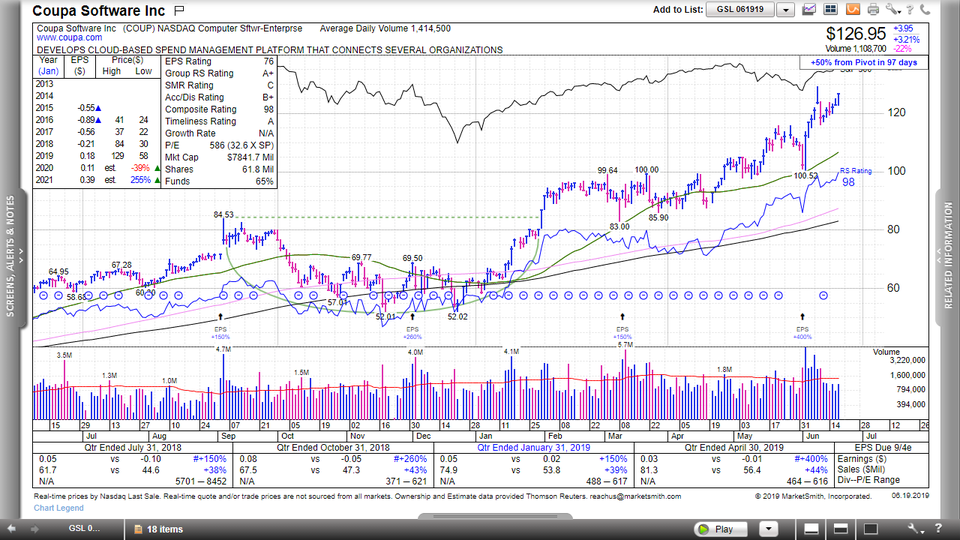
Task: Click the 2020 EPS estimate -39% value
Action: pos(140,168)
